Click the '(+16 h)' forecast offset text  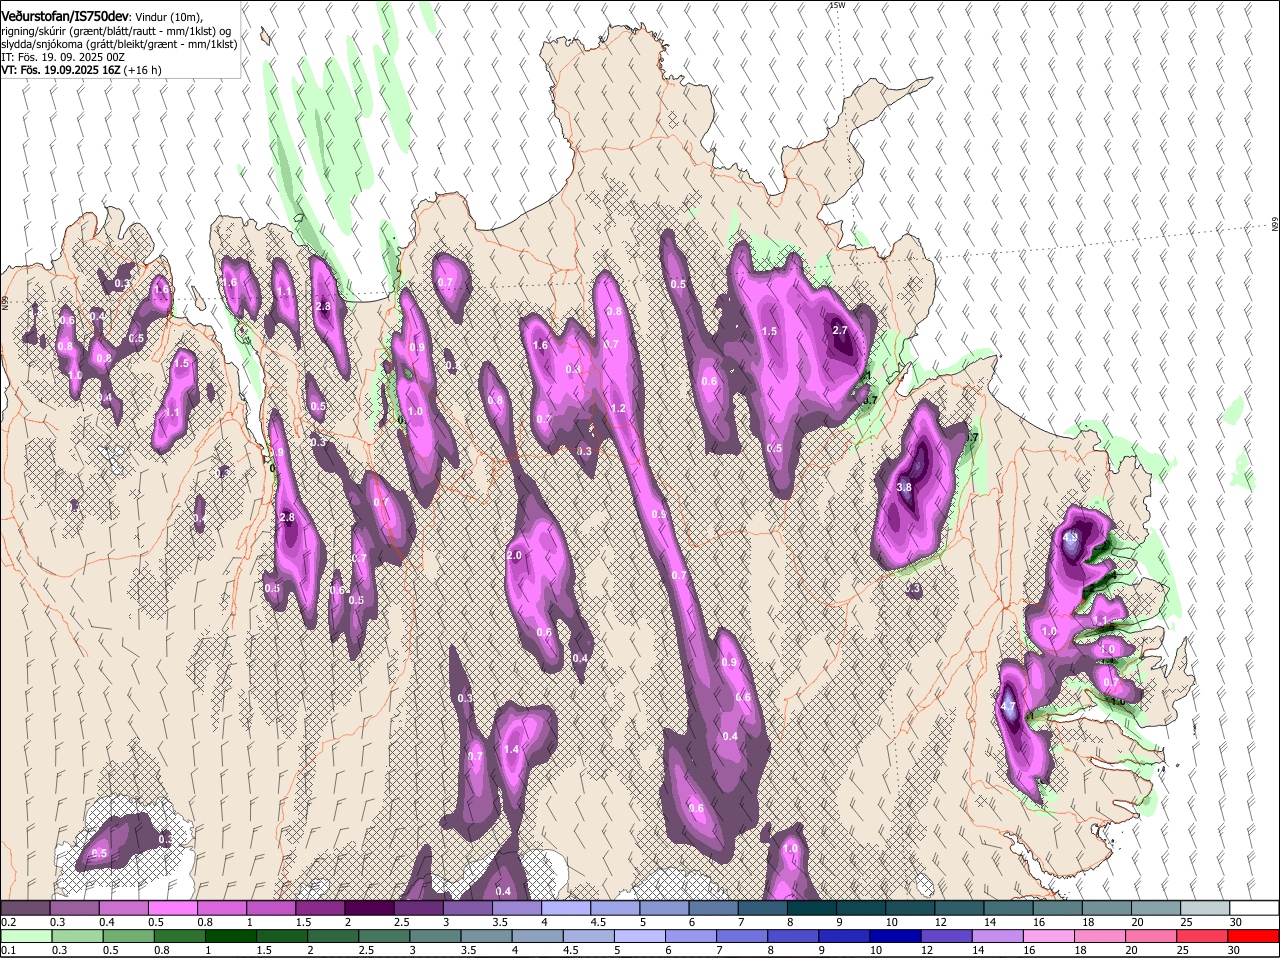(143, 70)
